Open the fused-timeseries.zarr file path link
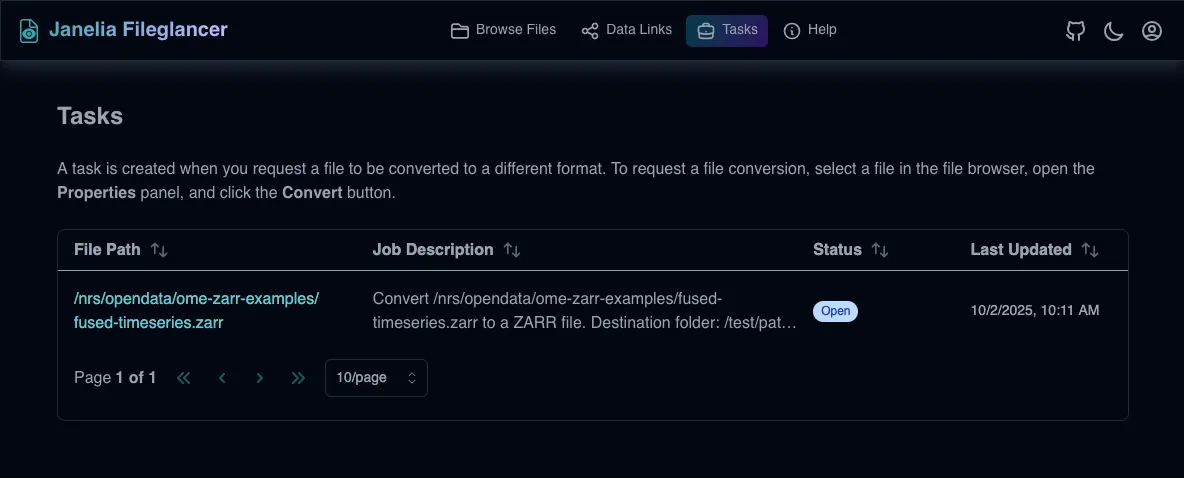 point(196,310)
